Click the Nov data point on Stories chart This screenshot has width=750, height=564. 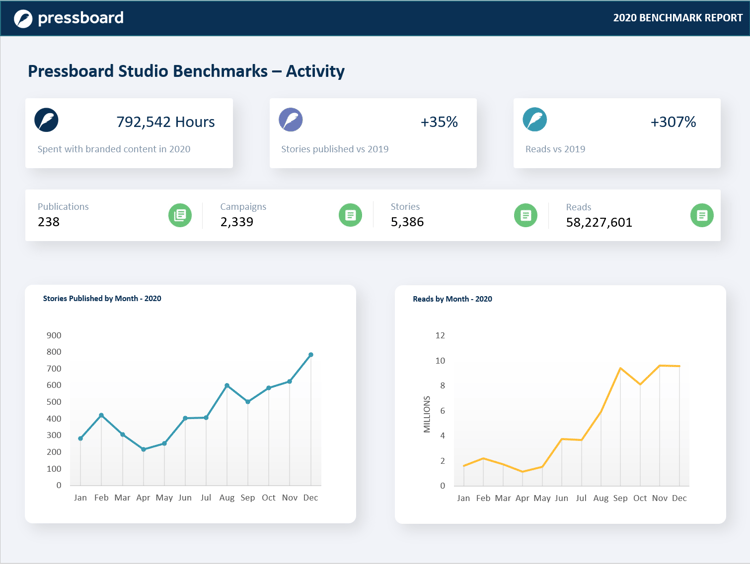pos(289,381)
